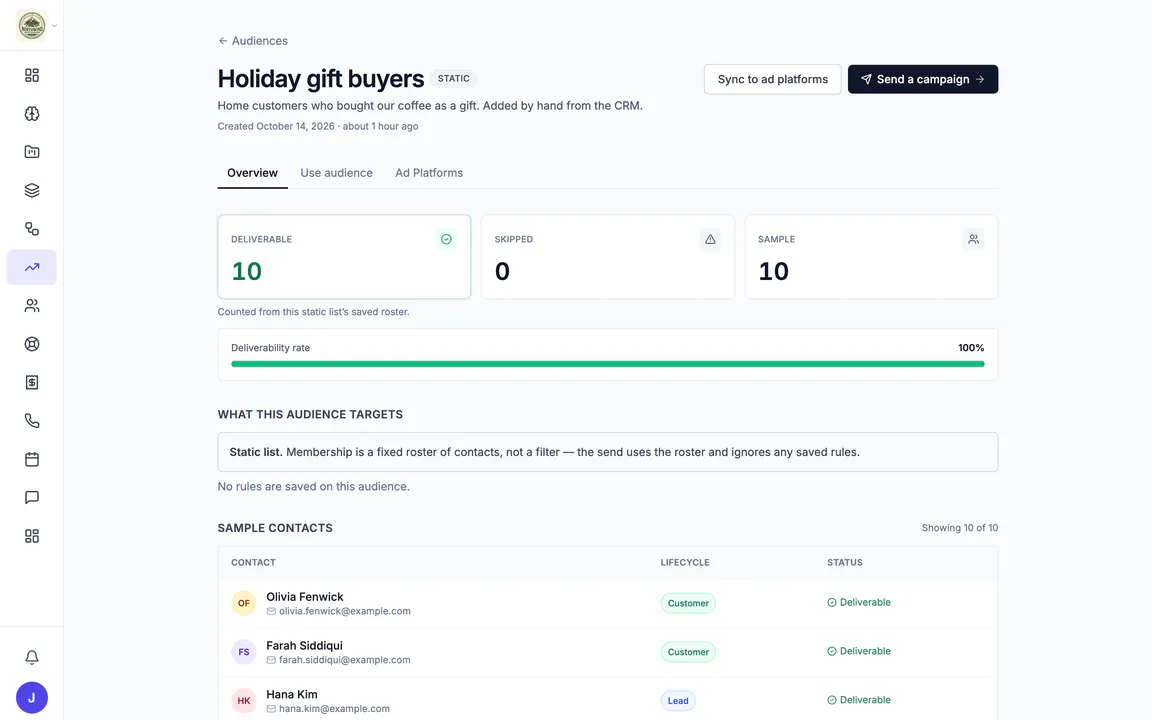Open the dollar receipt billing icon
This screenshot has width=1152, height=720.
[32, 382]
